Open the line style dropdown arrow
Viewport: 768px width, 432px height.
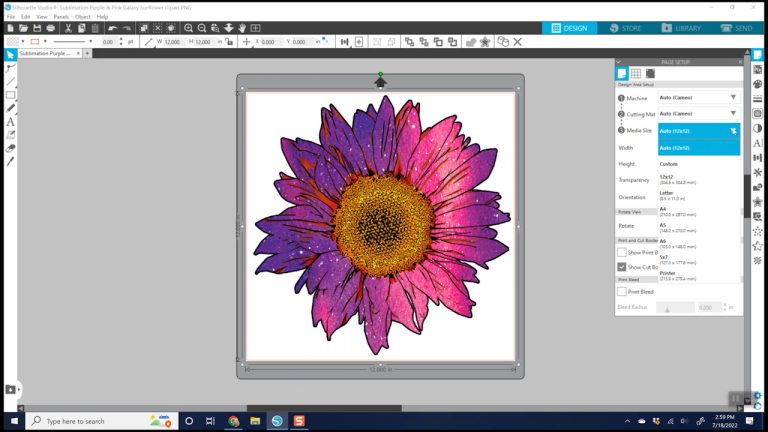[91, 42]
